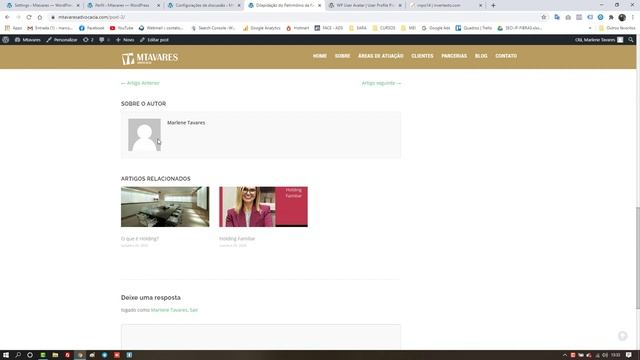
Task: Click the page vertical scrollbar thumb
Action: 638,258
